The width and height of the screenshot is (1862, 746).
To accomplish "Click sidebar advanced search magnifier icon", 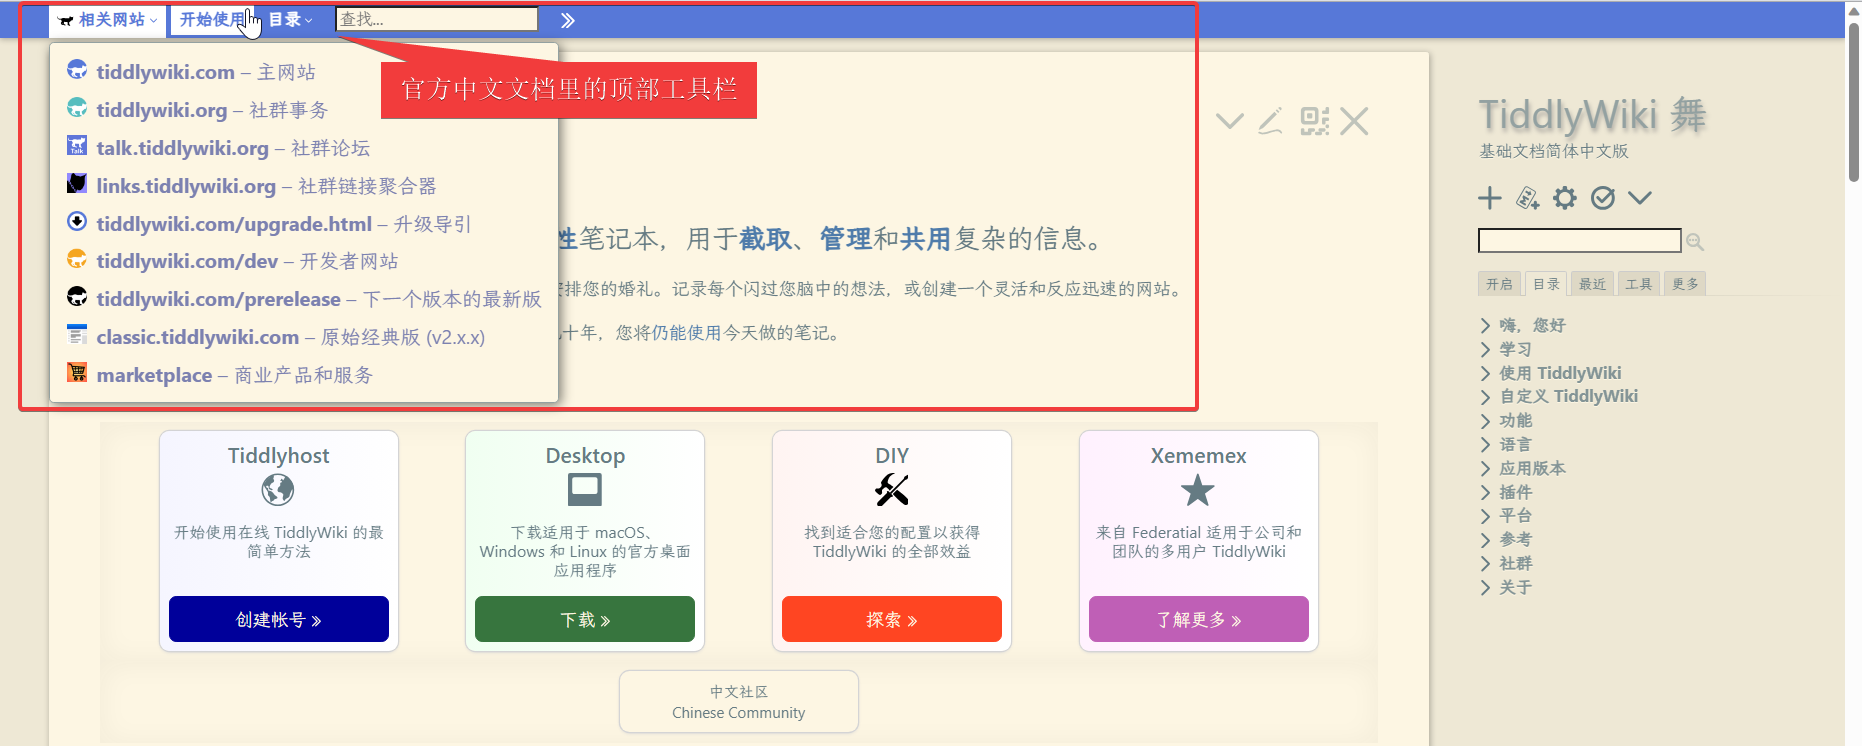I will pyautogui.click(x=1695, y=241).
